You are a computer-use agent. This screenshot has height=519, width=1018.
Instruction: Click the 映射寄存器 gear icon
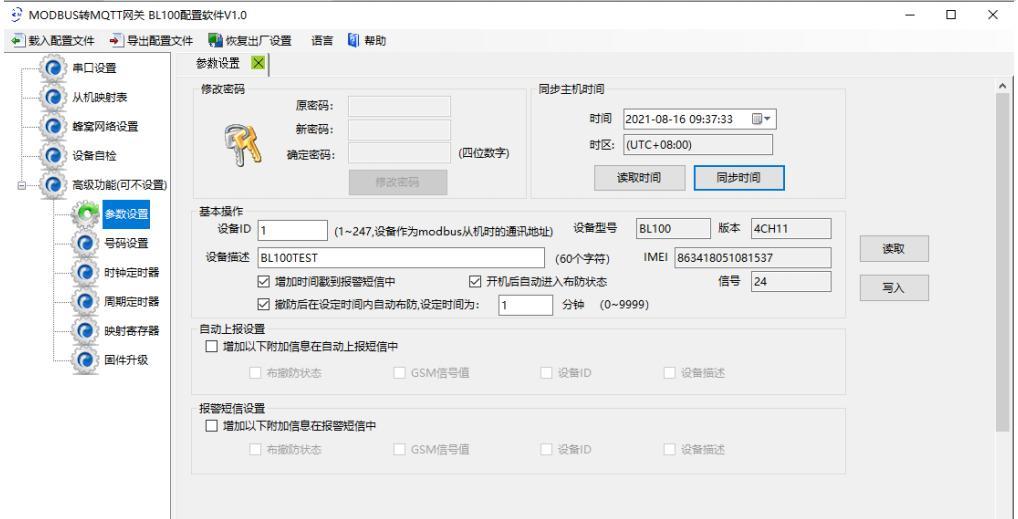[x=84, y=331]
